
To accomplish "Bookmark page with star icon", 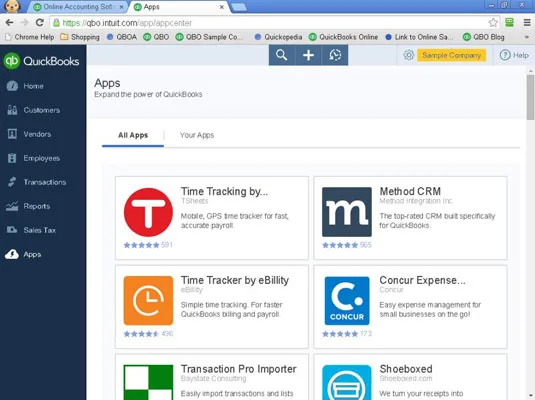I will point(493,23).
